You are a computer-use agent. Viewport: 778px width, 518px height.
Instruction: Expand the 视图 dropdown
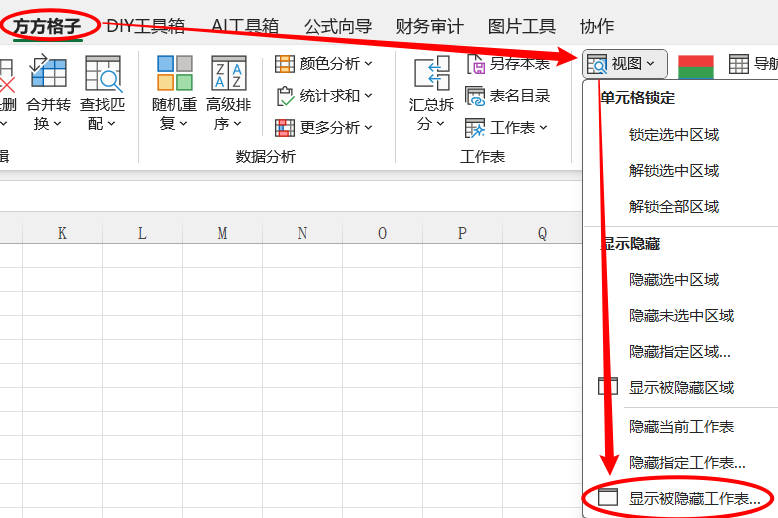[x=625, y=64]
